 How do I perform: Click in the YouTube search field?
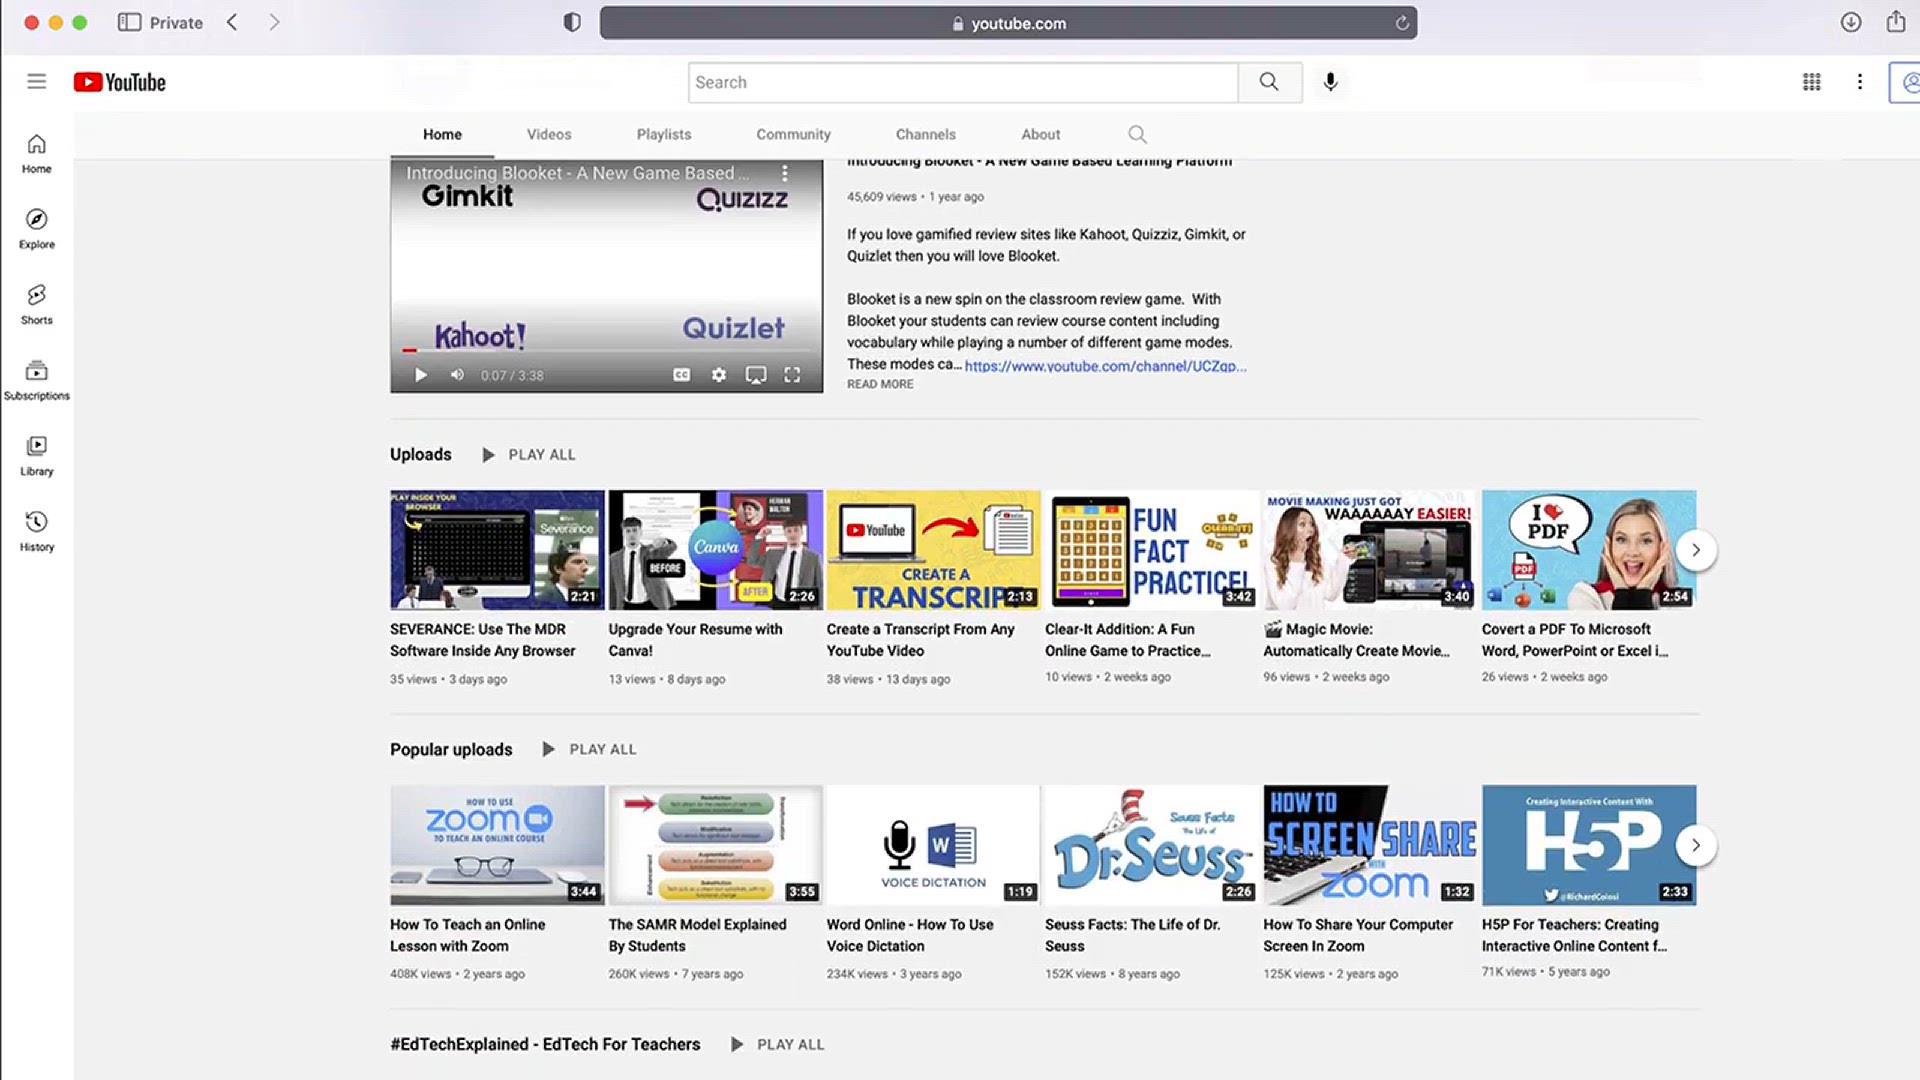pyautogui.click(x=963, y=82)
